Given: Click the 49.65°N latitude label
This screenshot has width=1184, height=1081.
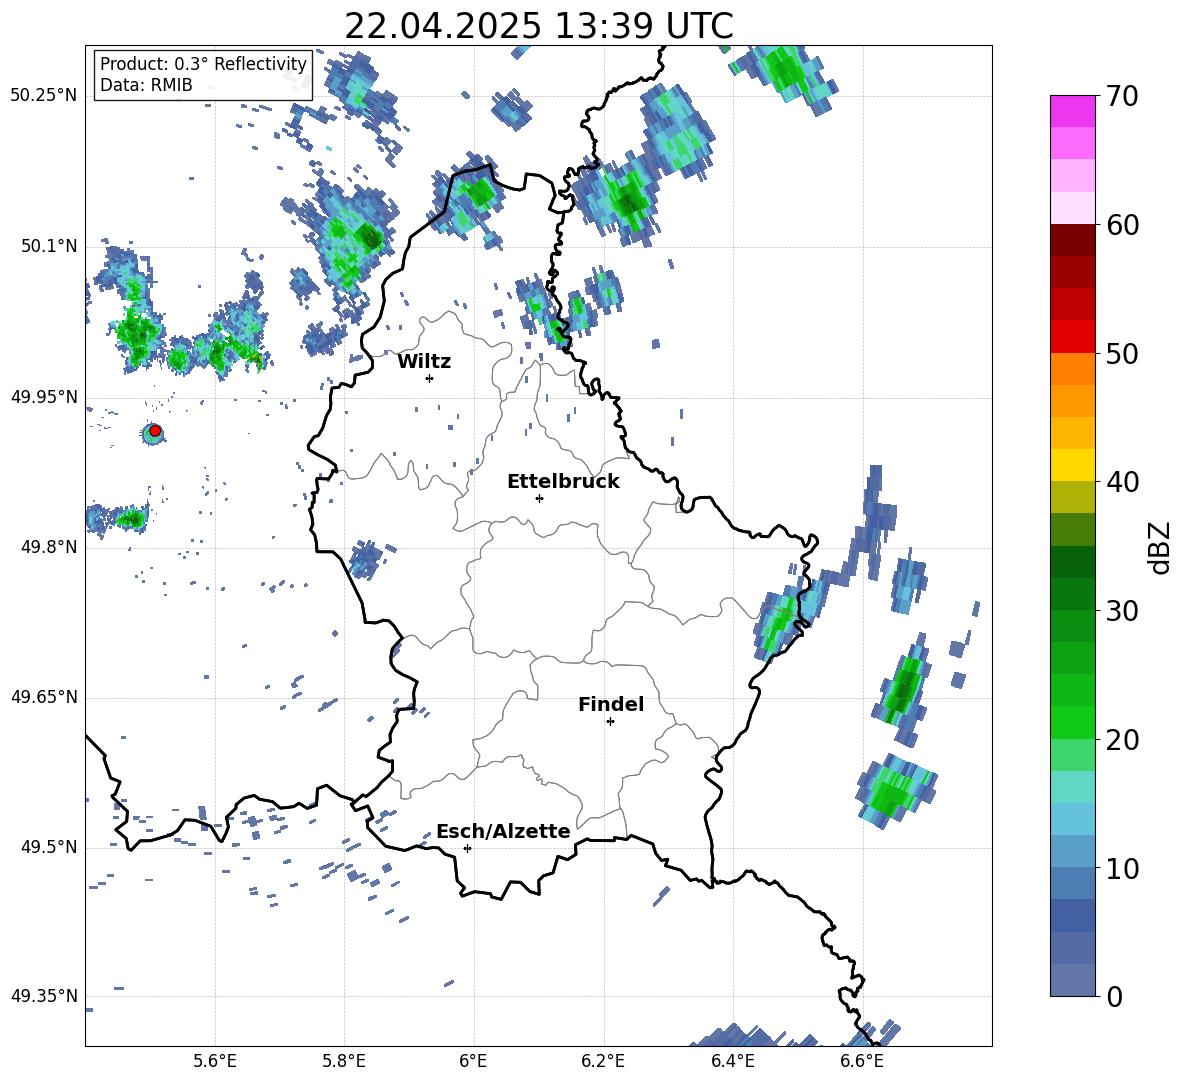Looking at the screenshot, I should [44, 696].
